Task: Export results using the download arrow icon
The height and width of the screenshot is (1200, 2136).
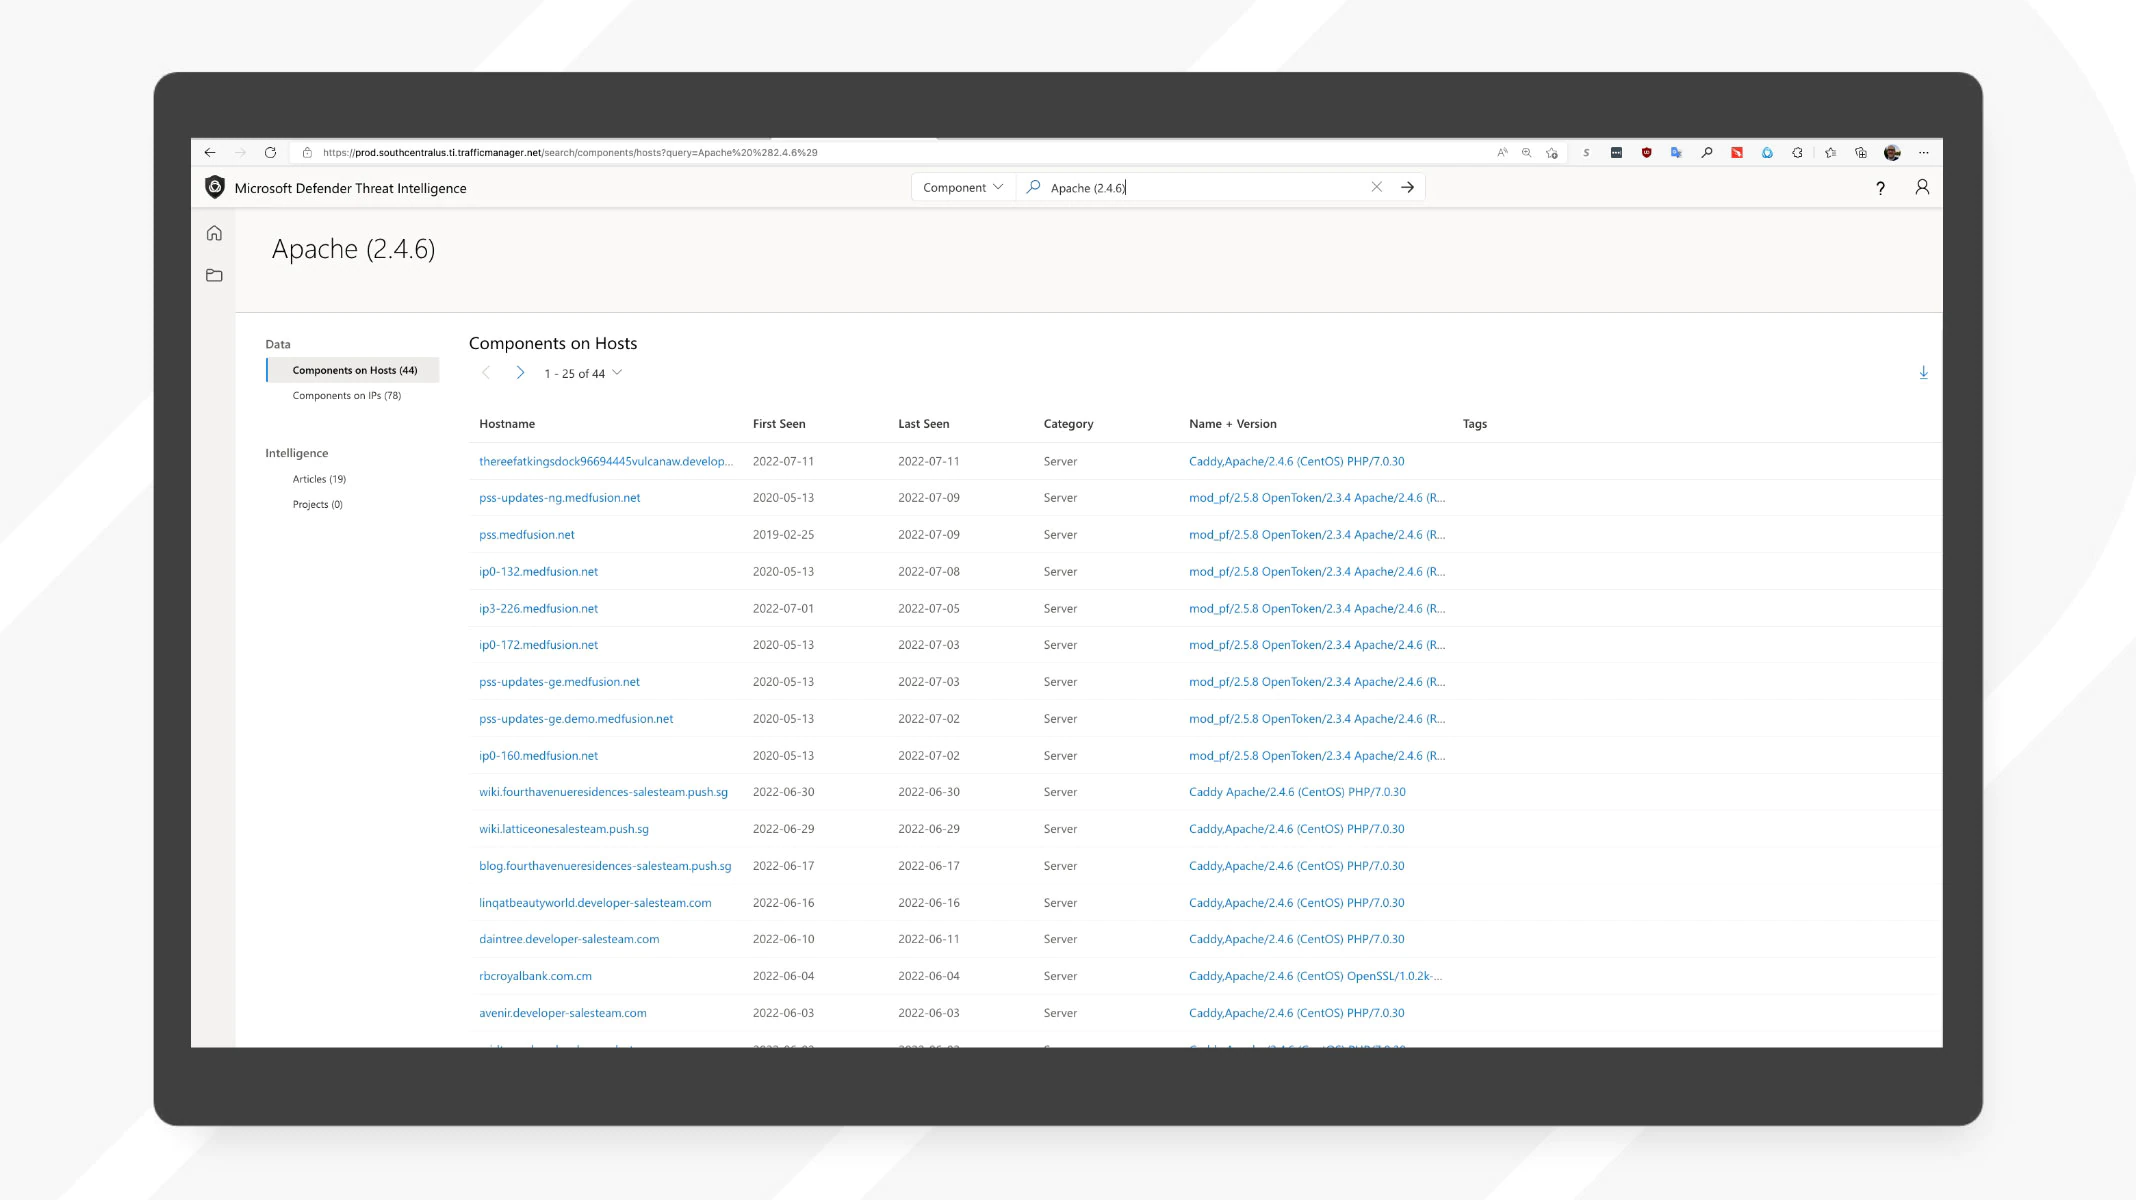Action: click(1923, 371)
